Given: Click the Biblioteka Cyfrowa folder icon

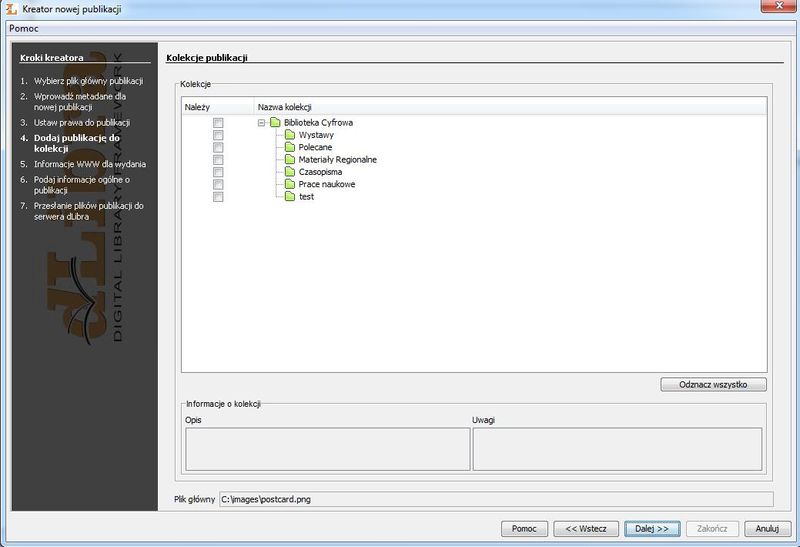Looking at the screenshot, I should 275,123.
